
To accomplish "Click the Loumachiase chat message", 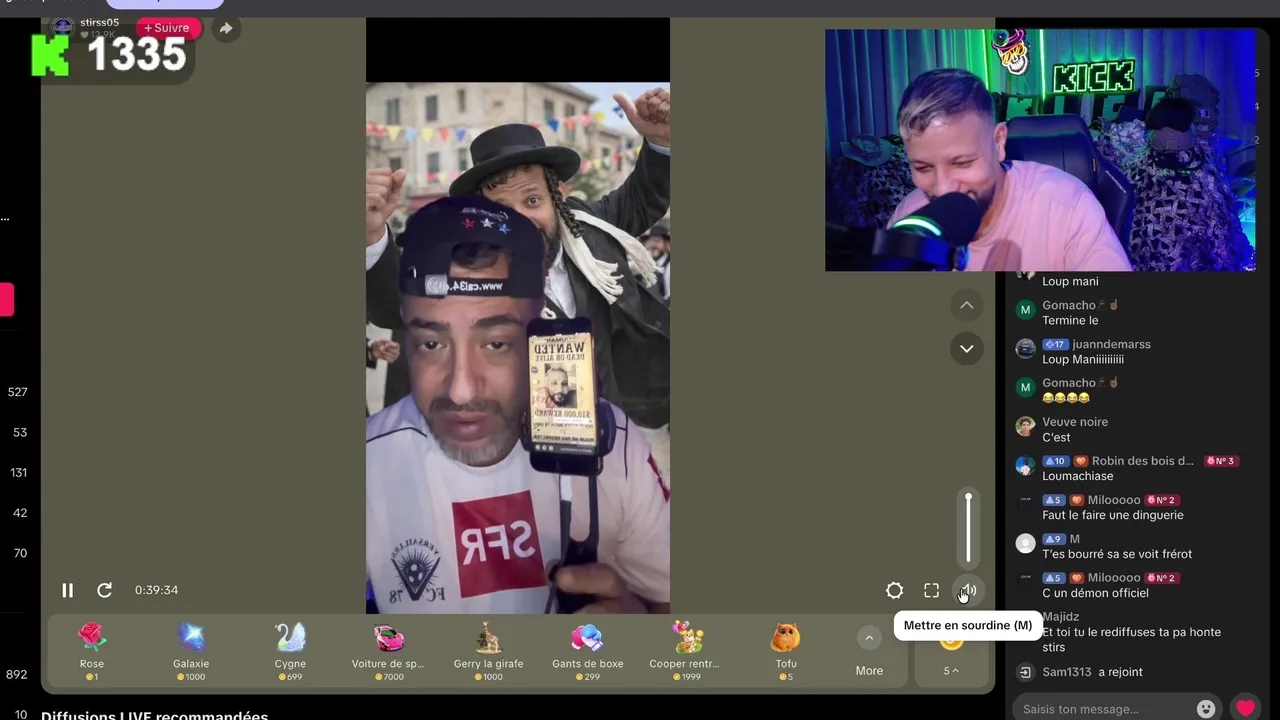I will 1077,476.
